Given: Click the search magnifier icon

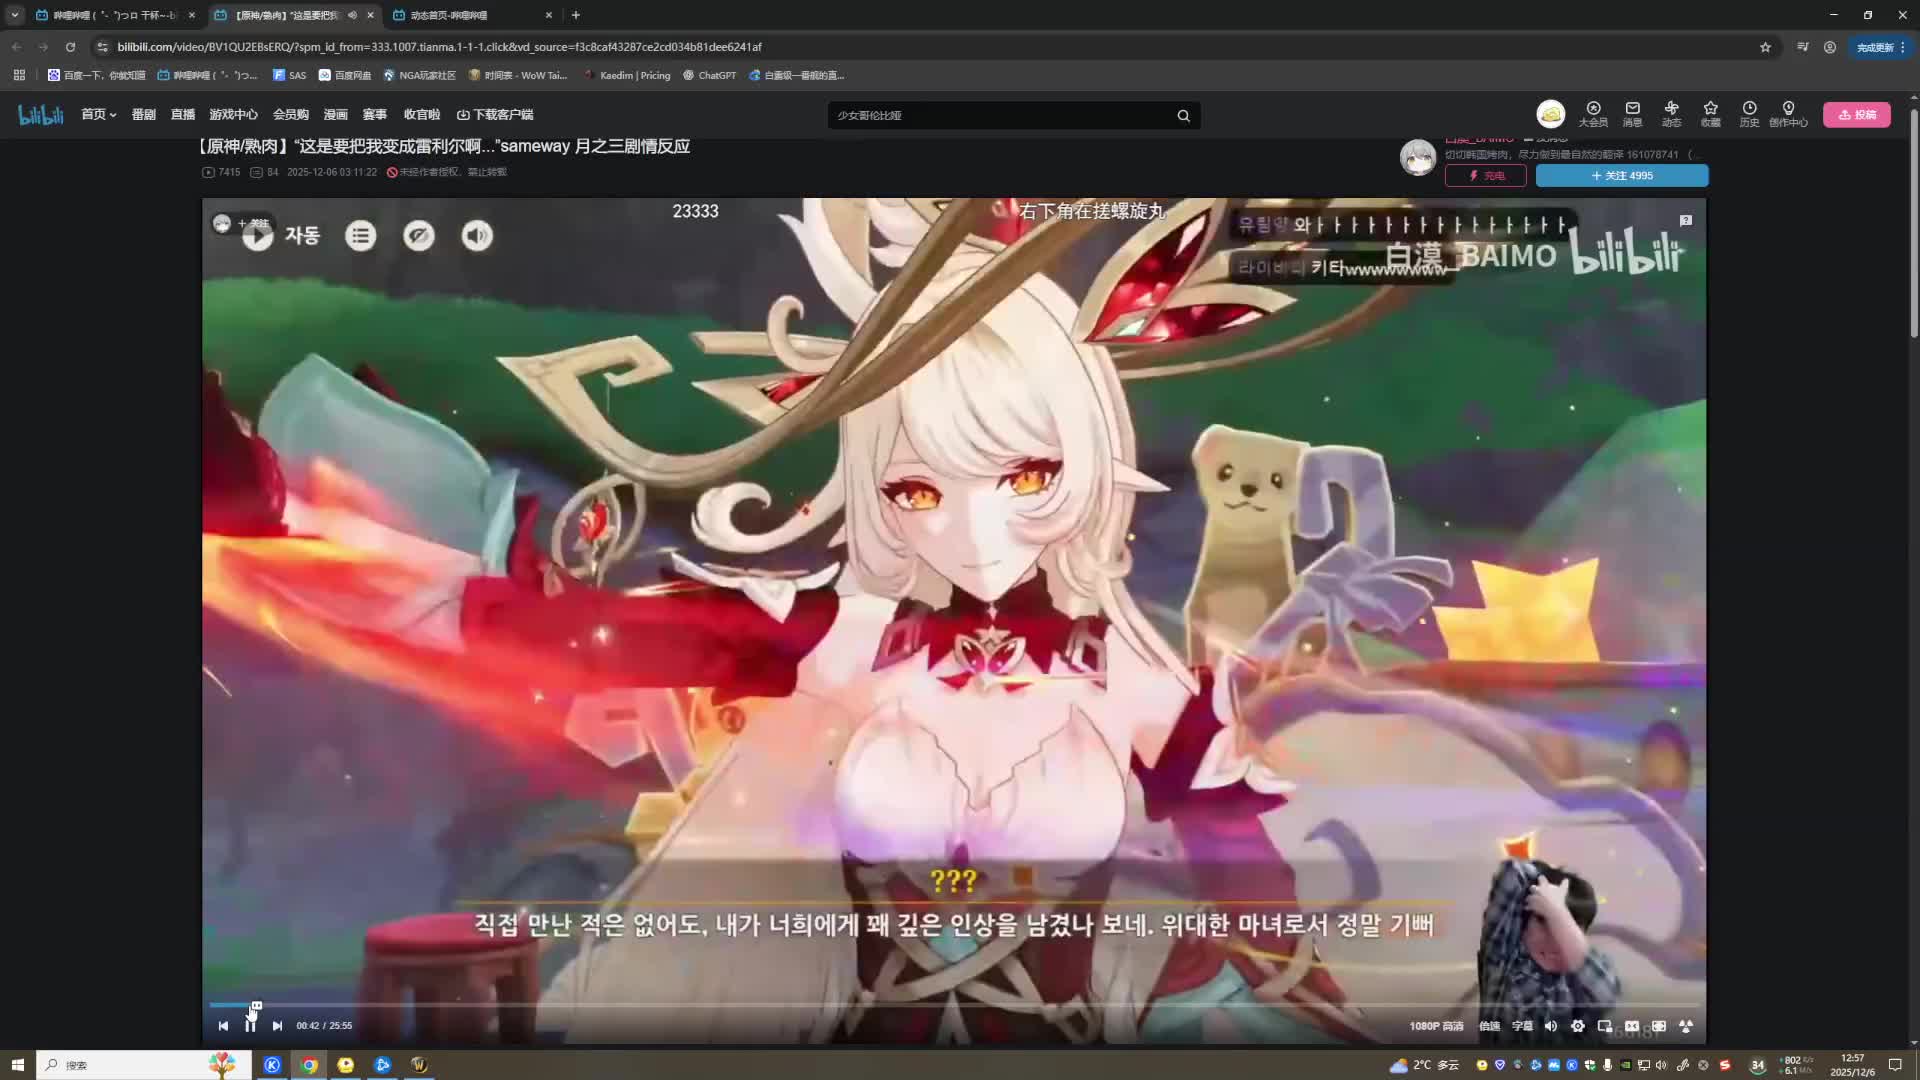Looking at the screenshot, I should pos(1183,116).
